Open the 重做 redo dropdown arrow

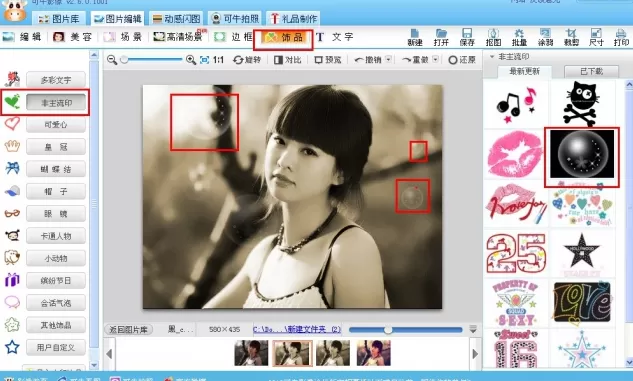pos(436,60)
